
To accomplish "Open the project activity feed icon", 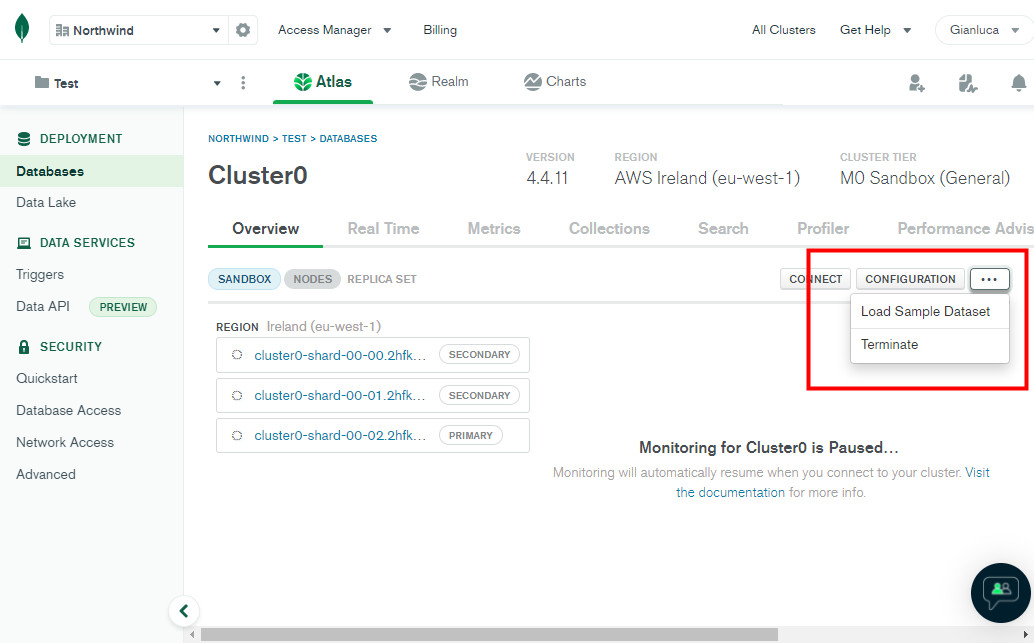I will [967, 83].
